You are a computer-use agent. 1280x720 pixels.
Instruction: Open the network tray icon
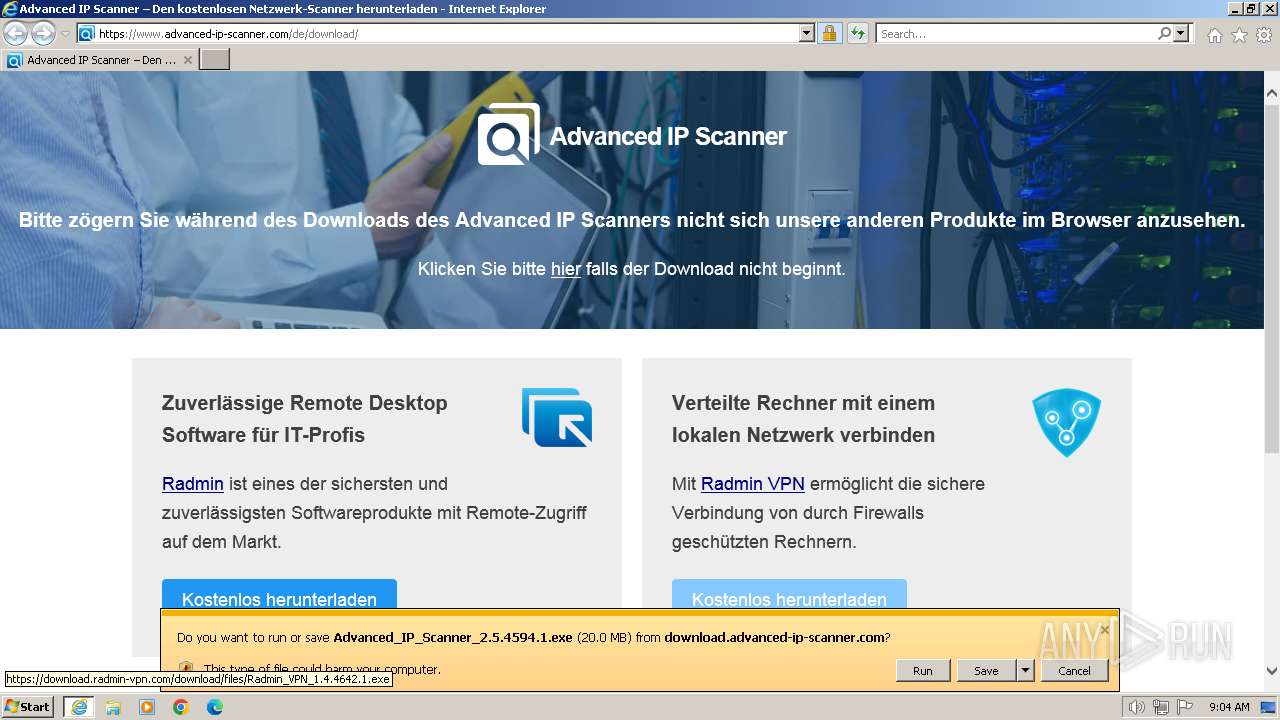pos(1162,707)
